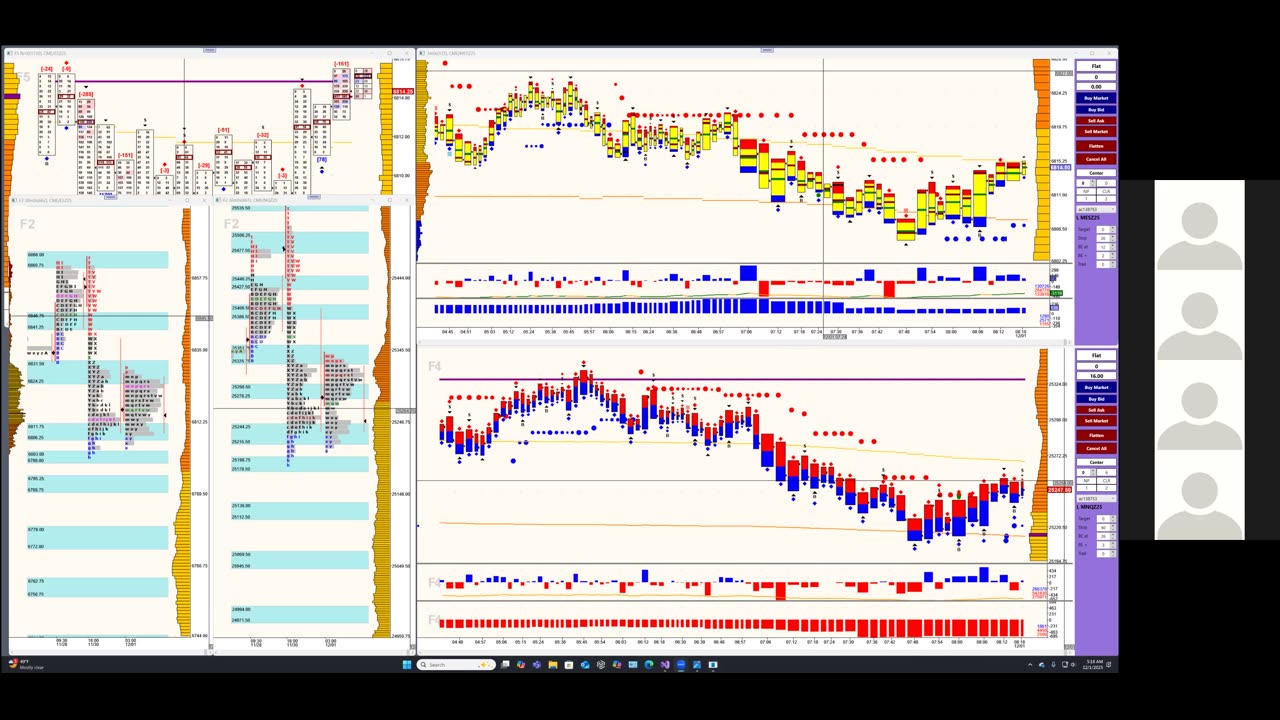This screenshot has height=720, width=1280.
Task: Click the Target field in the upper order panel
Action: click(1105, 229)
